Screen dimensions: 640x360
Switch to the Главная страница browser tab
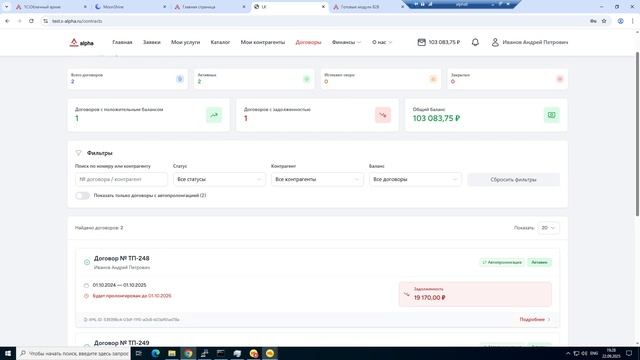[209, 7]
